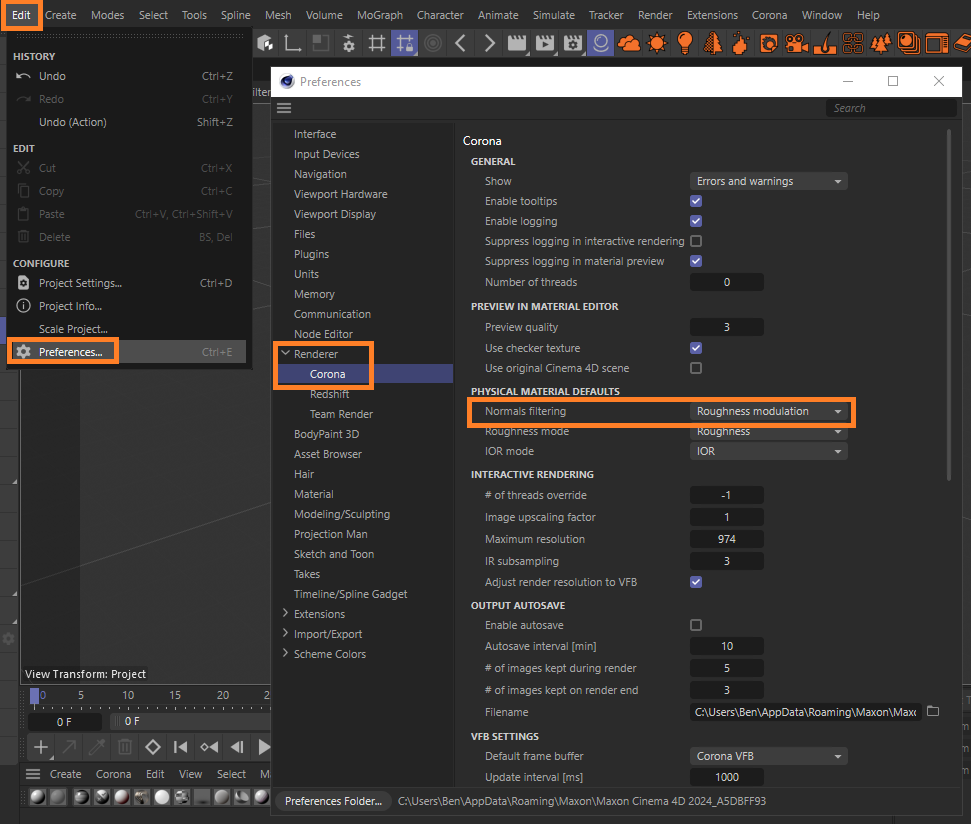Click the orange Corona hair strand icon
The height and width of the screenshot is (824, 971).
(x=825, y=43)
